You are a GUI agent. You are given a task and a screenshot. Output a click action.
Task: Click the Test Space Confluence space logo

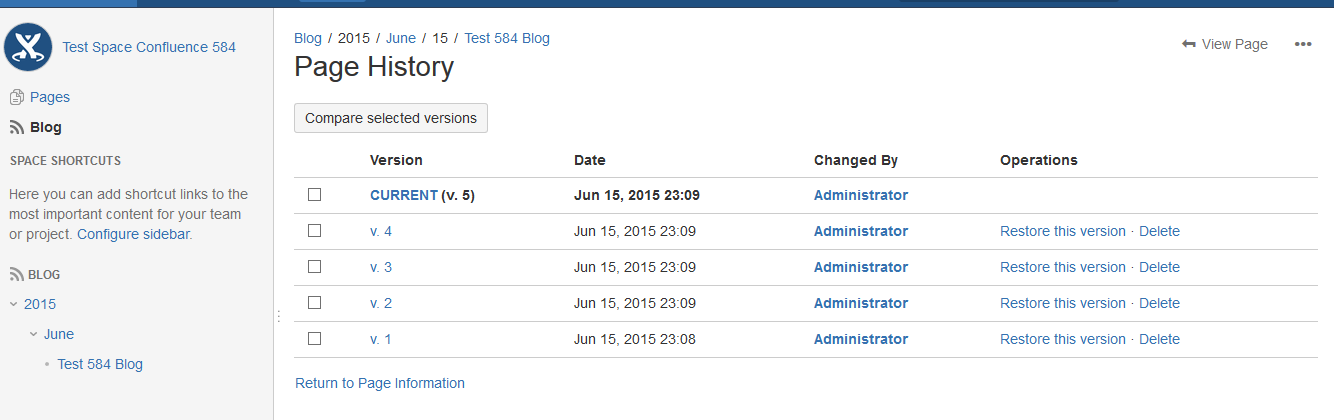(x=28, y=47)
